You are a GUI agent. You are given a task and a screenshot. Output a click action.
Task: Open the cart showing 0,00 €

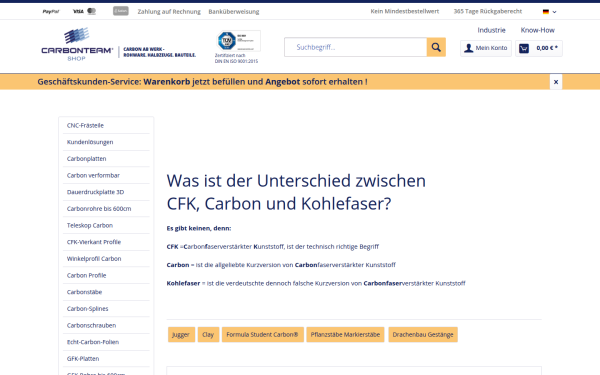click(539, 48)
